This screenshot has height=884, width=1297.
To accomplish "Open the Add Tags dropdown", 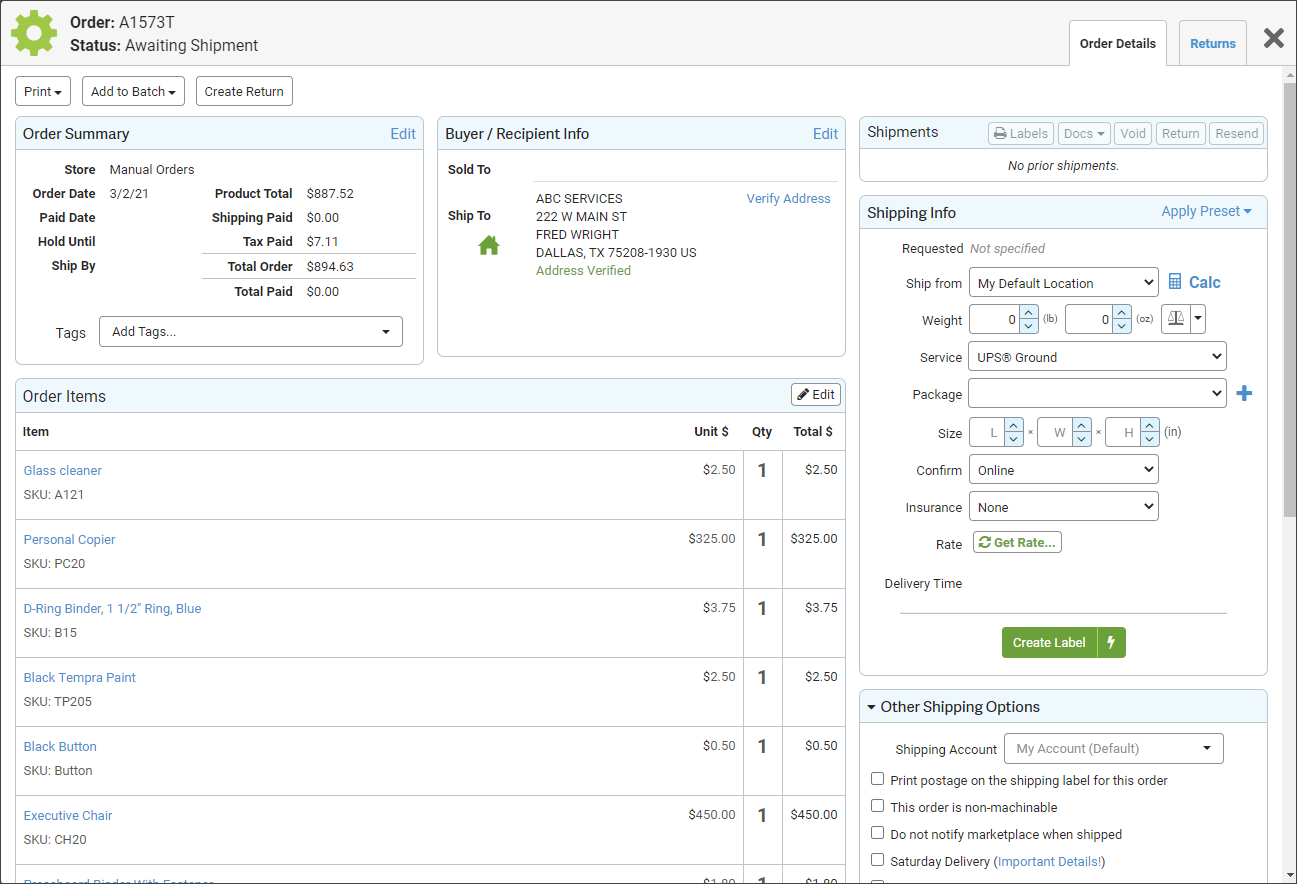I will click(x=250, y=332).
